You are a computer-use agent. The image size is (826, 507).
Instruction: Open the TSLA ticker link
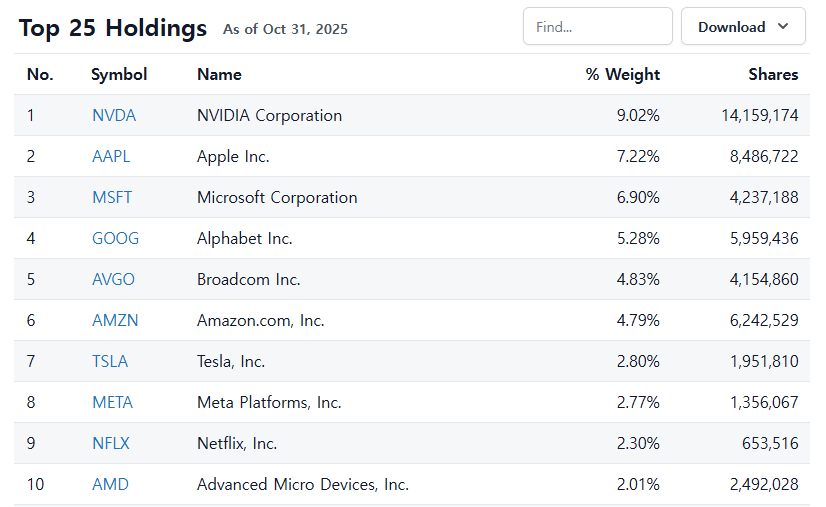tap(110, 361)
